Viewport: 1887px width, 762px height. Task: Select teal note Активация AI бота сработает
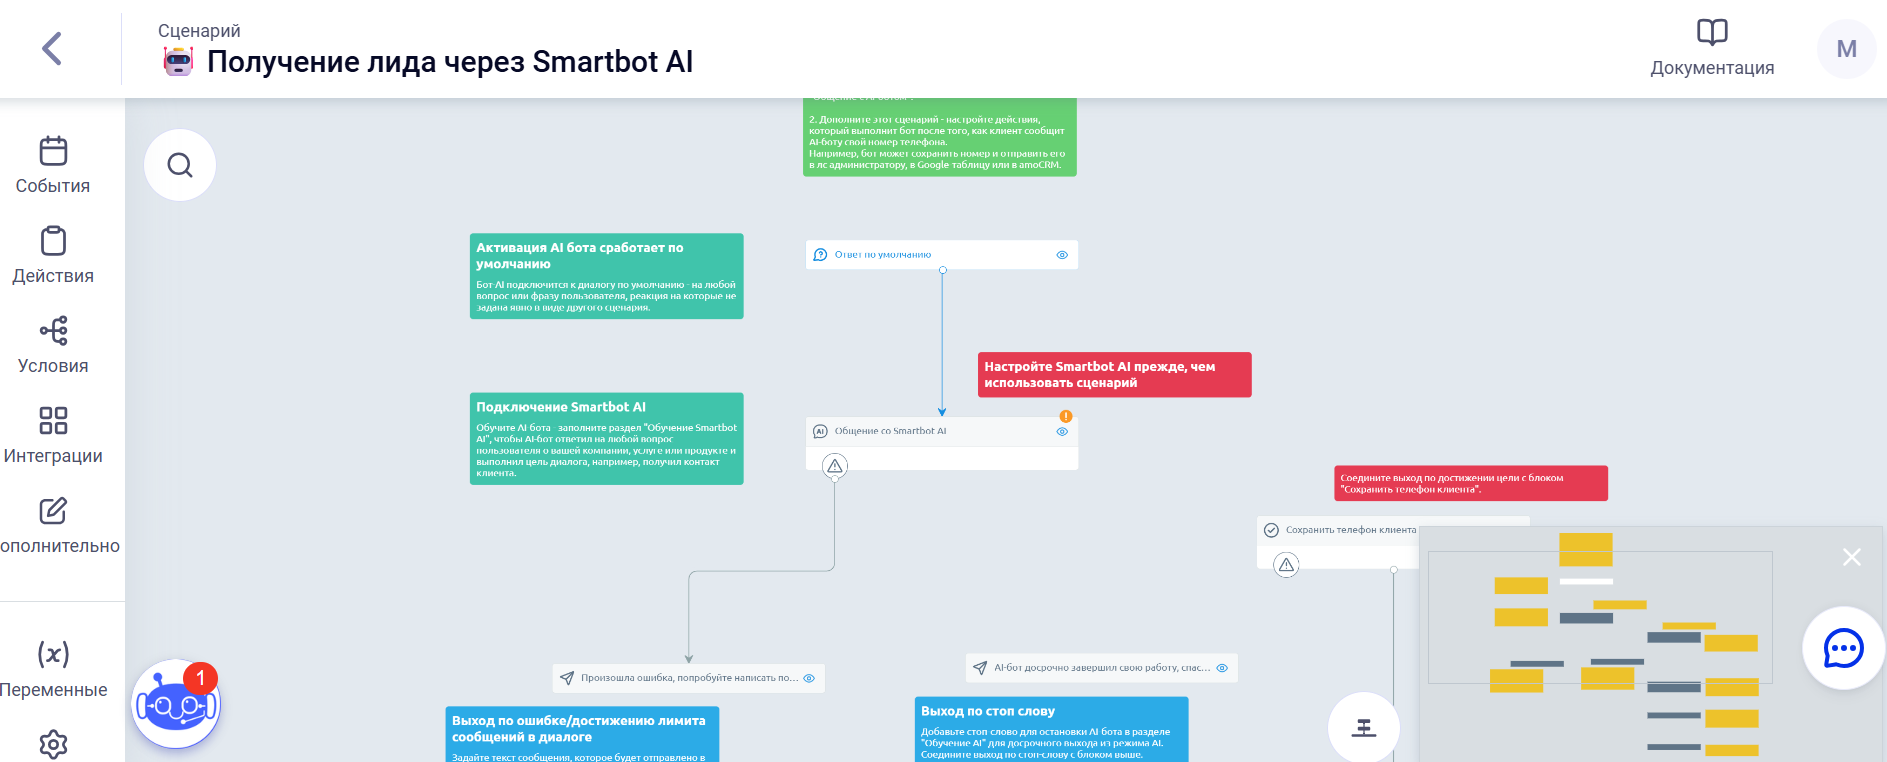click(607, 276)
